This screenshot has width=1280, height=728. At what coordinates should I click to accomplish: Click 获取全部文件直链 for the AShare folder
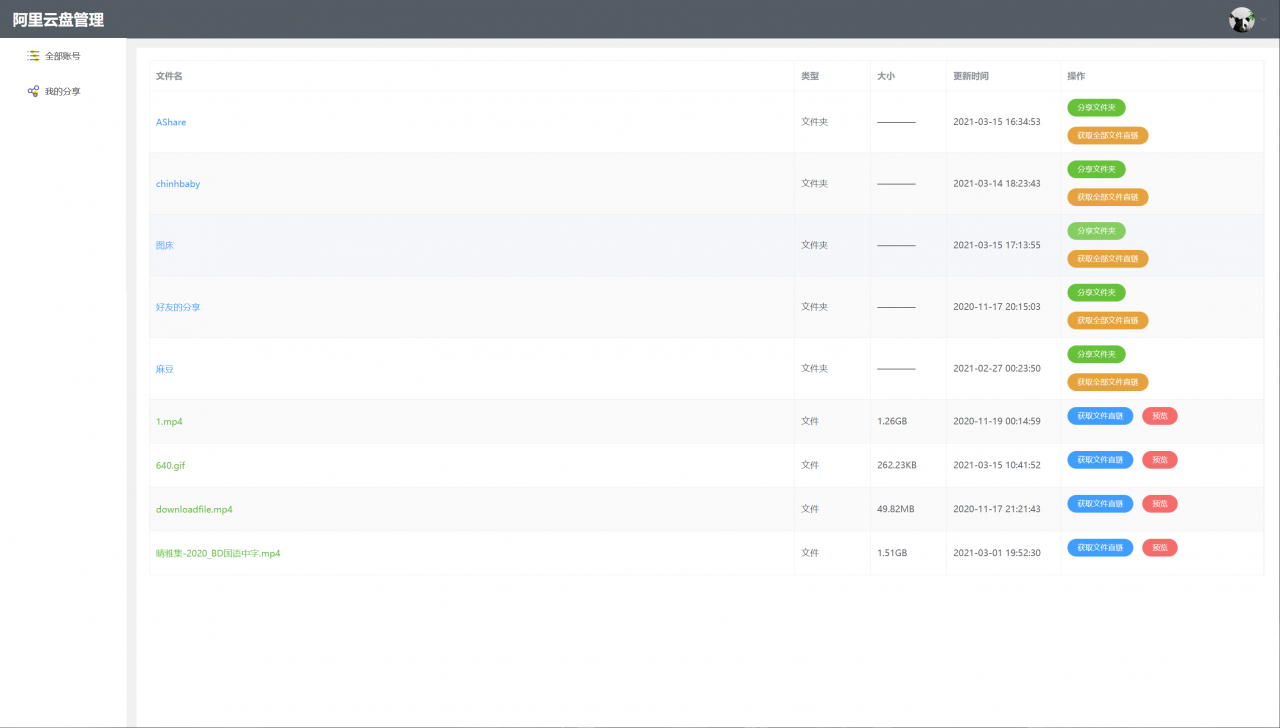click(x=1108, y=136)
